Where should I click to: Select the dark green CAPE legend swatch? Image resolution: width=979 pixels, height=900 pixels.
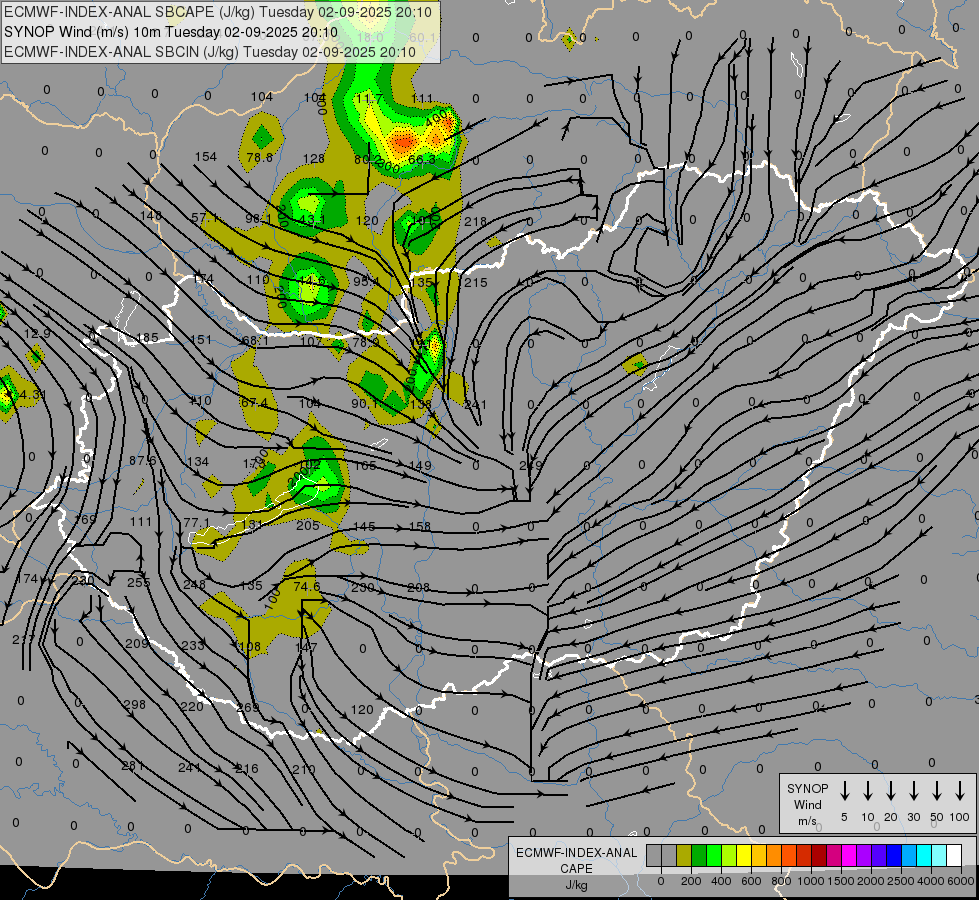point(699,856)
